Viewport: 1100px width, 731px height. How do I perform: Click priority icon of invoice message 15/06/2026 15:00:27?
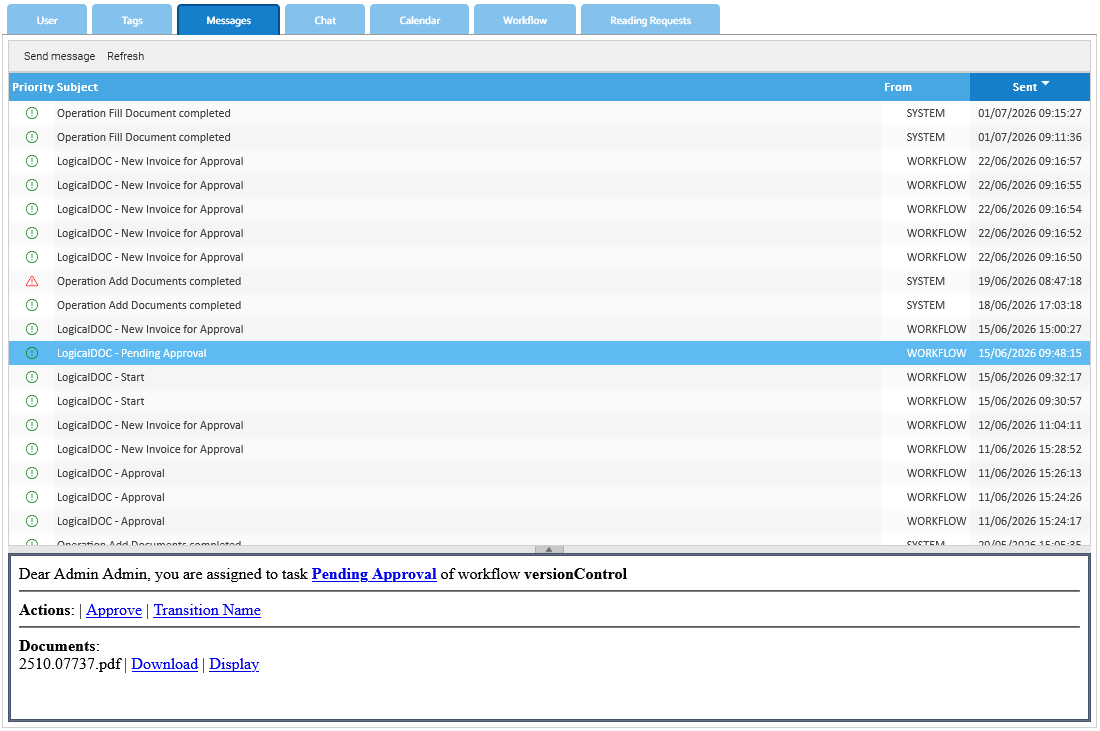[x=32, y=329]
